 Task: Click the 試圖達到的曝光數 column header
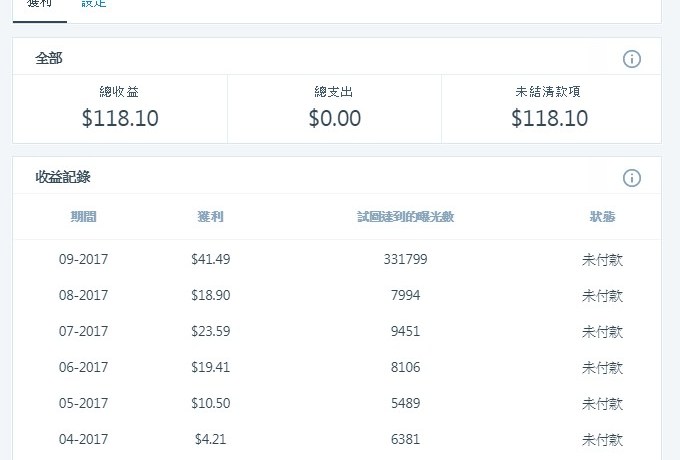(405, 217)
